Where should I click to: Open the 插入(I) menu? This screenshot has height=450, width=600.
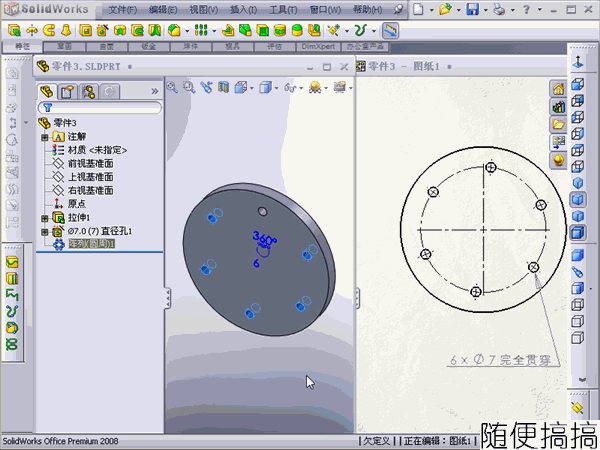coord(243,10)
